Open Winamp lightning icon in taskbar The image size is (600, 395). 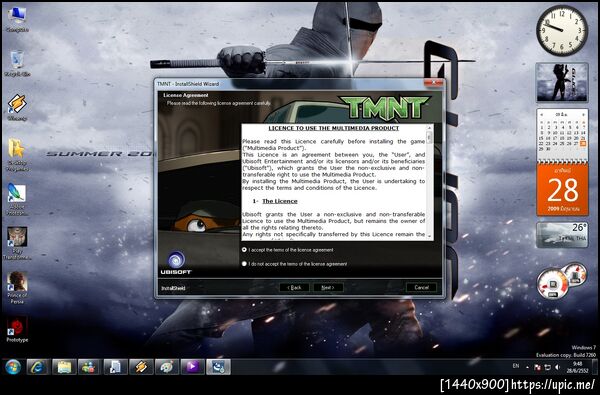tap(141, 367)
